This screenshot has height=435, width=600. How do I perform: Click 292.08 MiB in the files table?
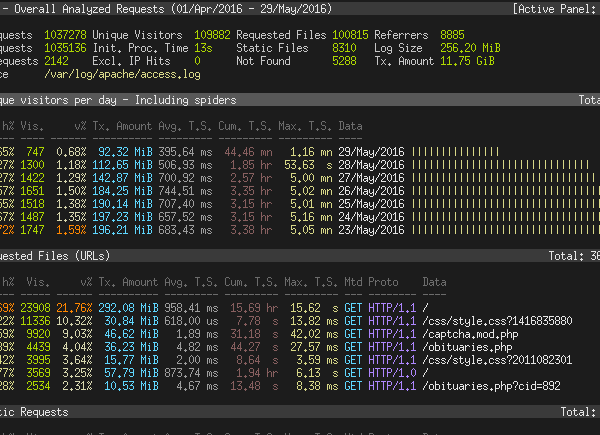[128, 308]
